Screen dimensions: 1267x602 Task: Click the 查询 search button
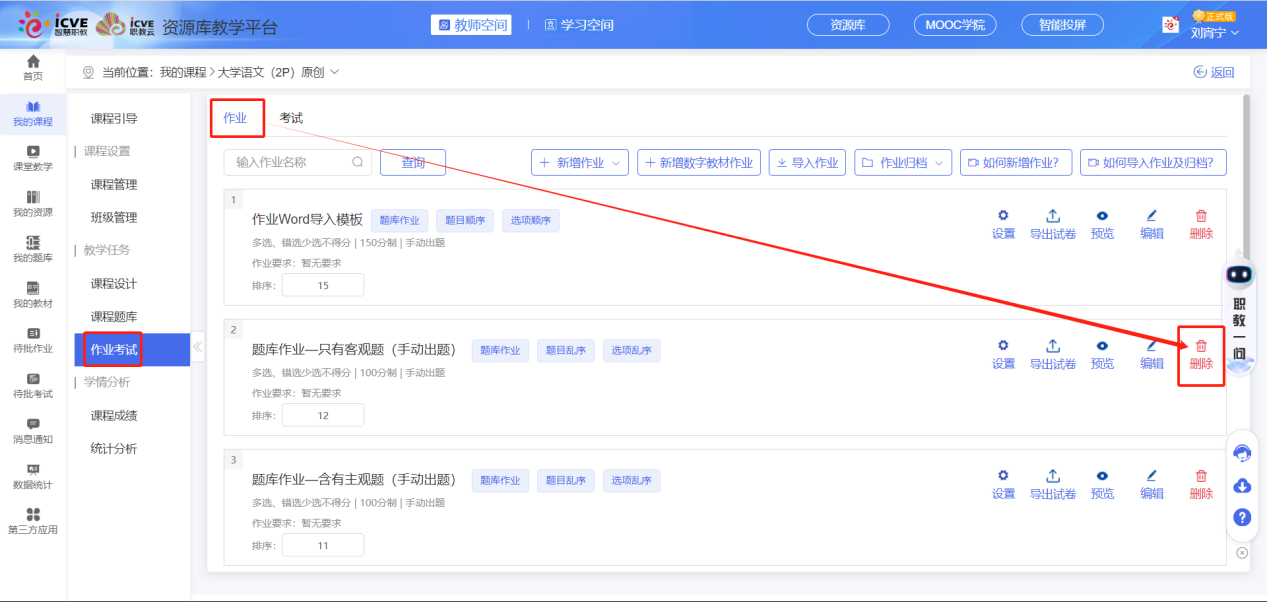(x=413, y=162)
